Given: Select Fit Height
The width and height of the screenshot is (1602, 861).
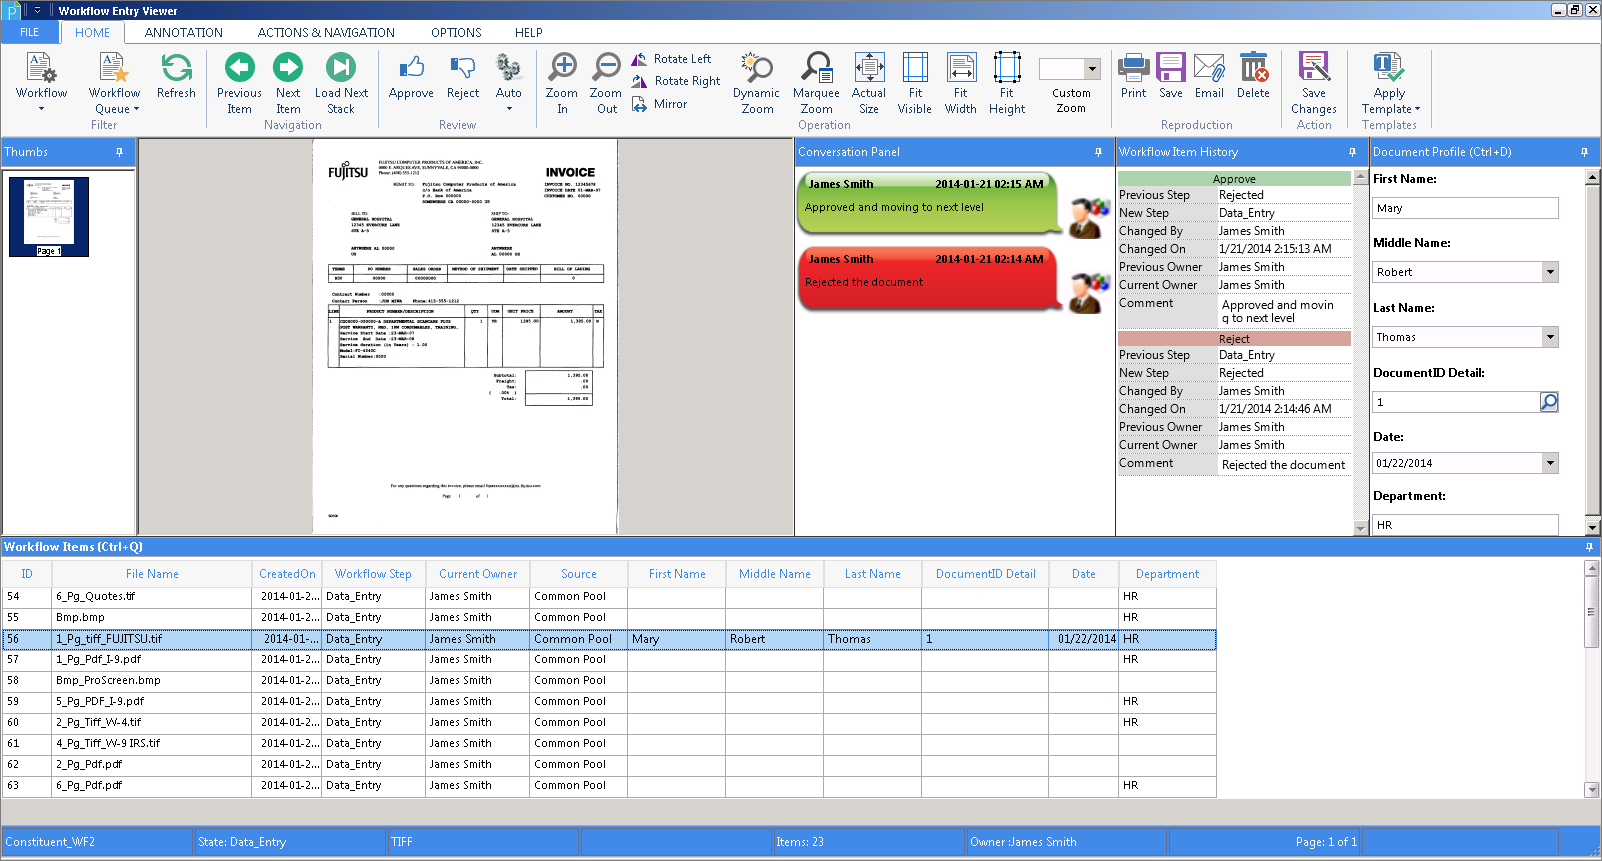Looking at the screenshot, I should [x=1007, y=82].
